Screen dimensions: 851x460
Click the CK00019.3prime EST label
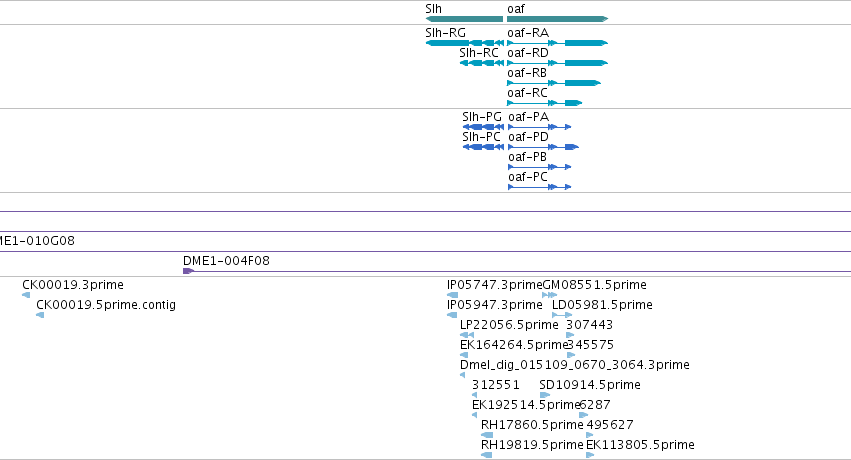click(x=73, y=285)
